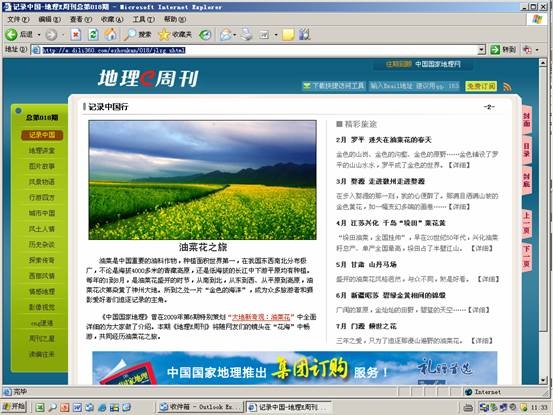The image size is (553, 415).
Task: Open the 查看 menu
Action: tap(81, 19)
